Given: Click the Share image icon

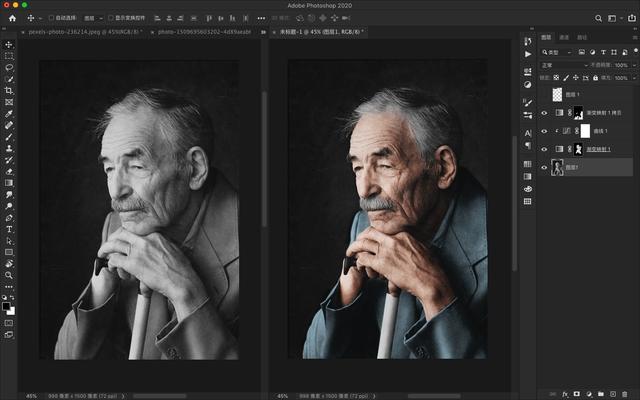Looking at the screenshot, I should [632, 18].
